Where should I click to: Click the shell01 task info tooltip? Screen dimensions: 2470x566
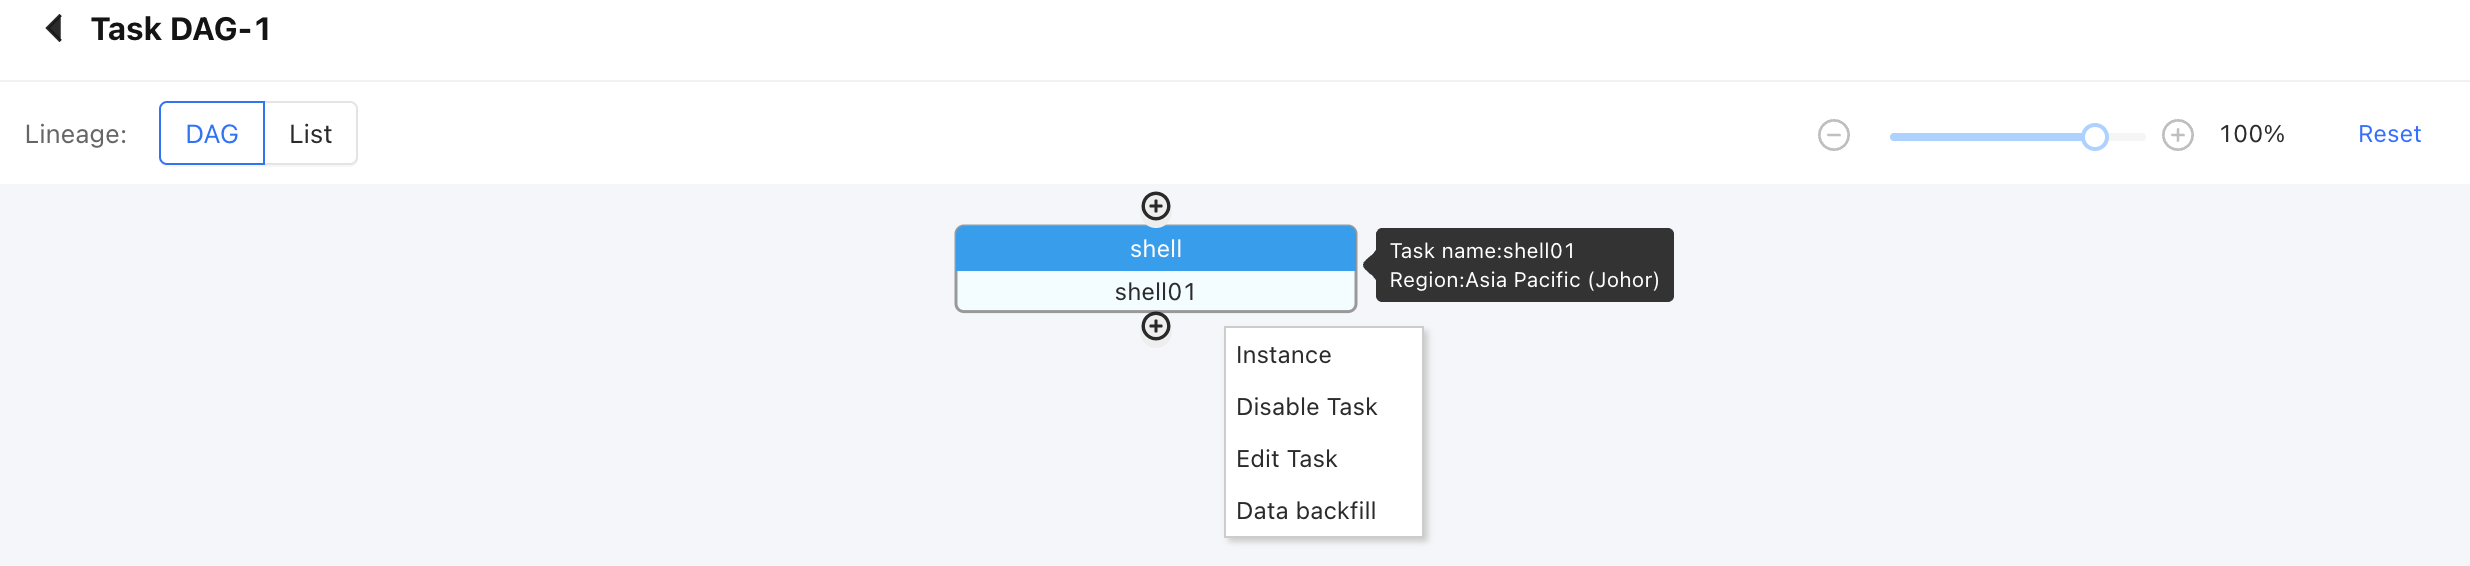pos(1524,265)
